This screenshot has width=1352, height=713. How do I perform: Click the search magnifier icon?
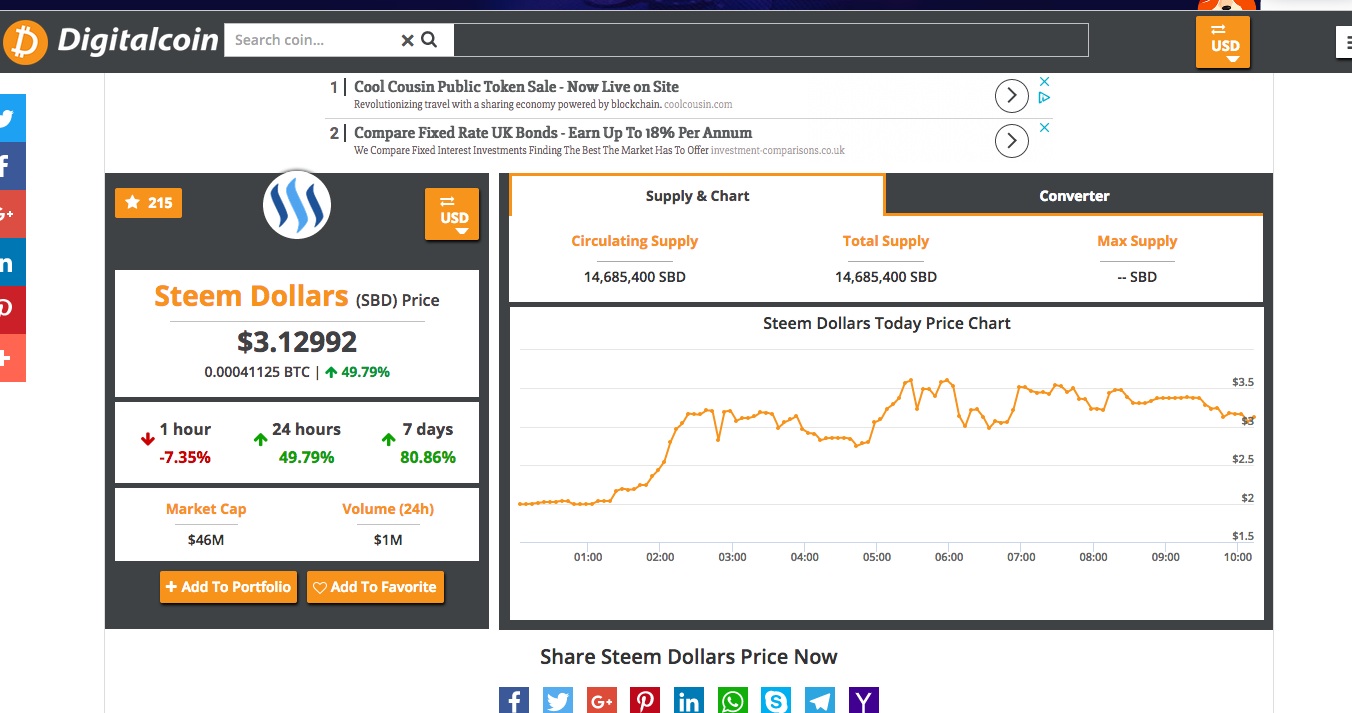pyautogui.click(x=429, y=40)
